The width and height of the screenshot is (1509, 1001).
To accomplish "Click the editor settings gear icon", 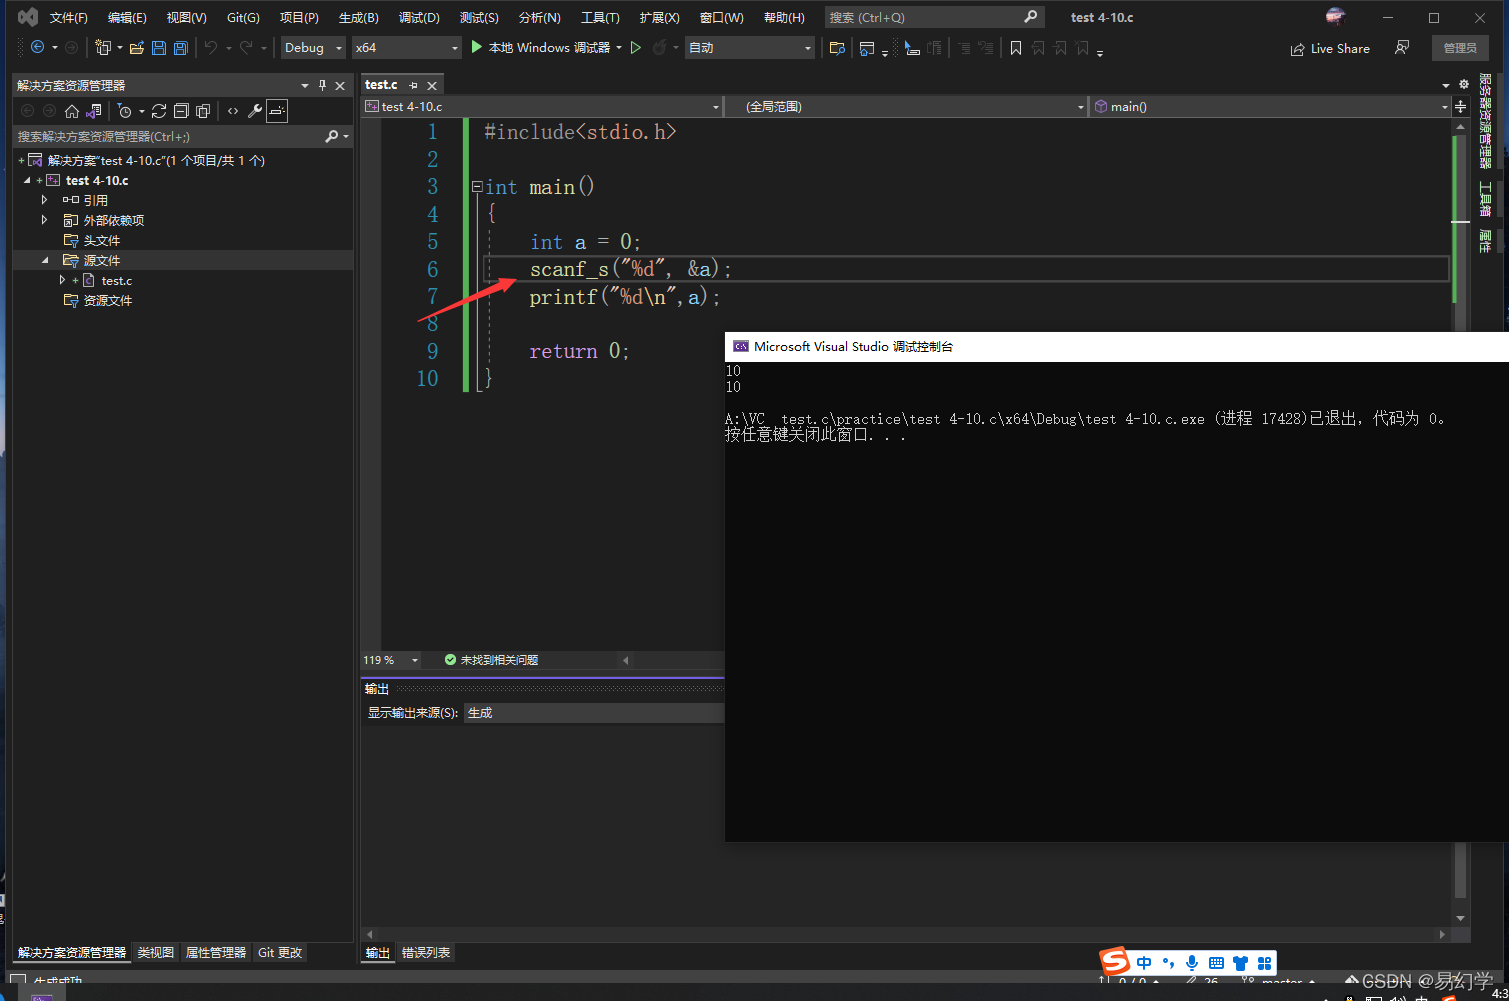I will (1463, 85).
